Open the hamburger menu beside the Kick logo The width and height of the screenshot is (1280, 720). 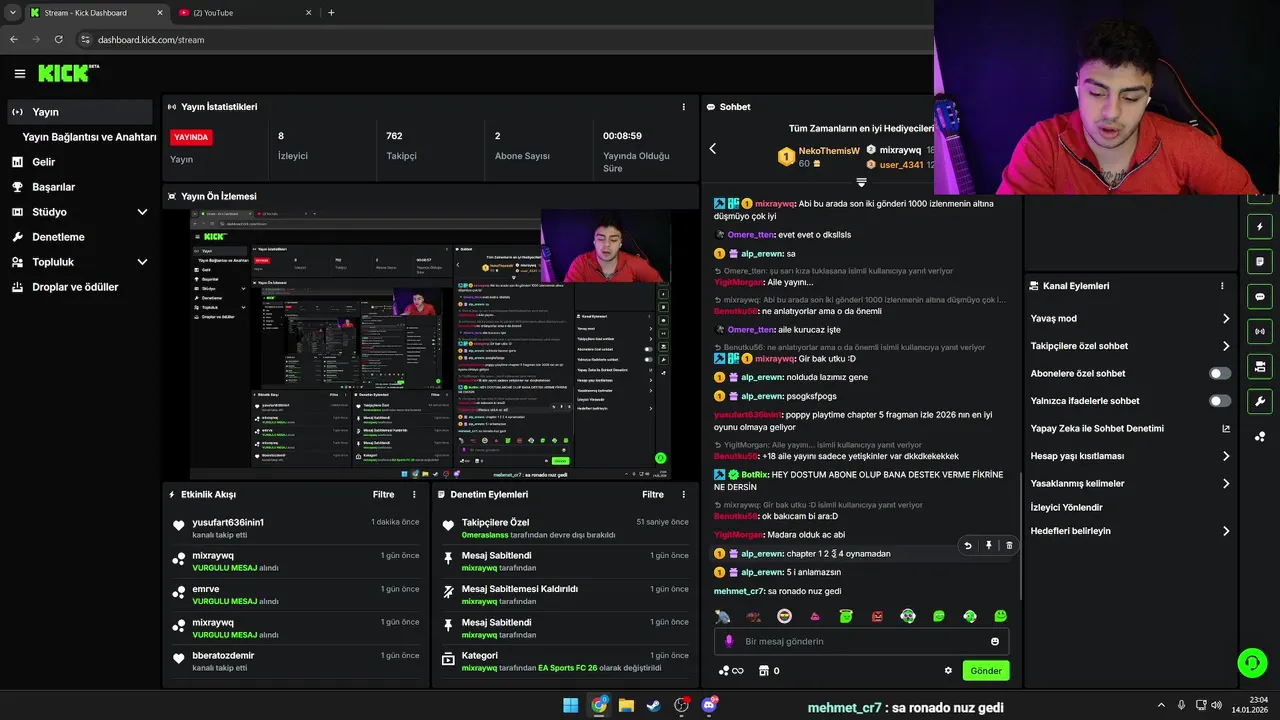click(x=19, y=73)
